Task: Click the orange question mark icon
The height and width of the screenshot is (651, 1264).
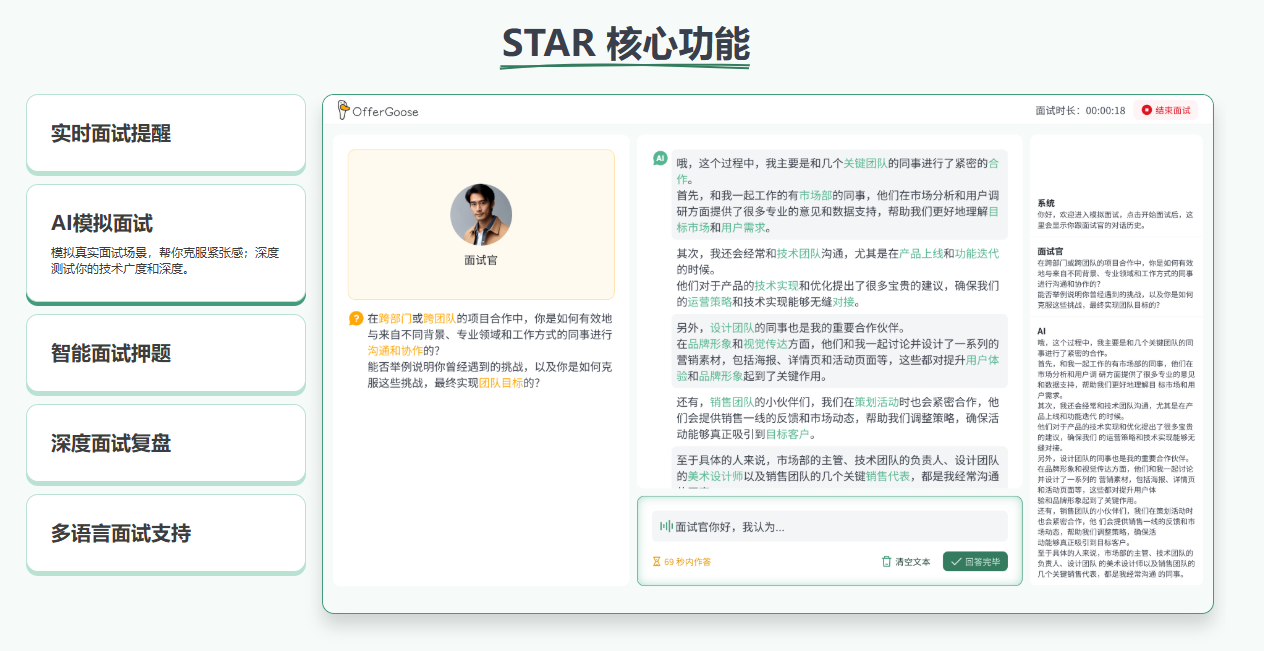Action: point(356,319)
